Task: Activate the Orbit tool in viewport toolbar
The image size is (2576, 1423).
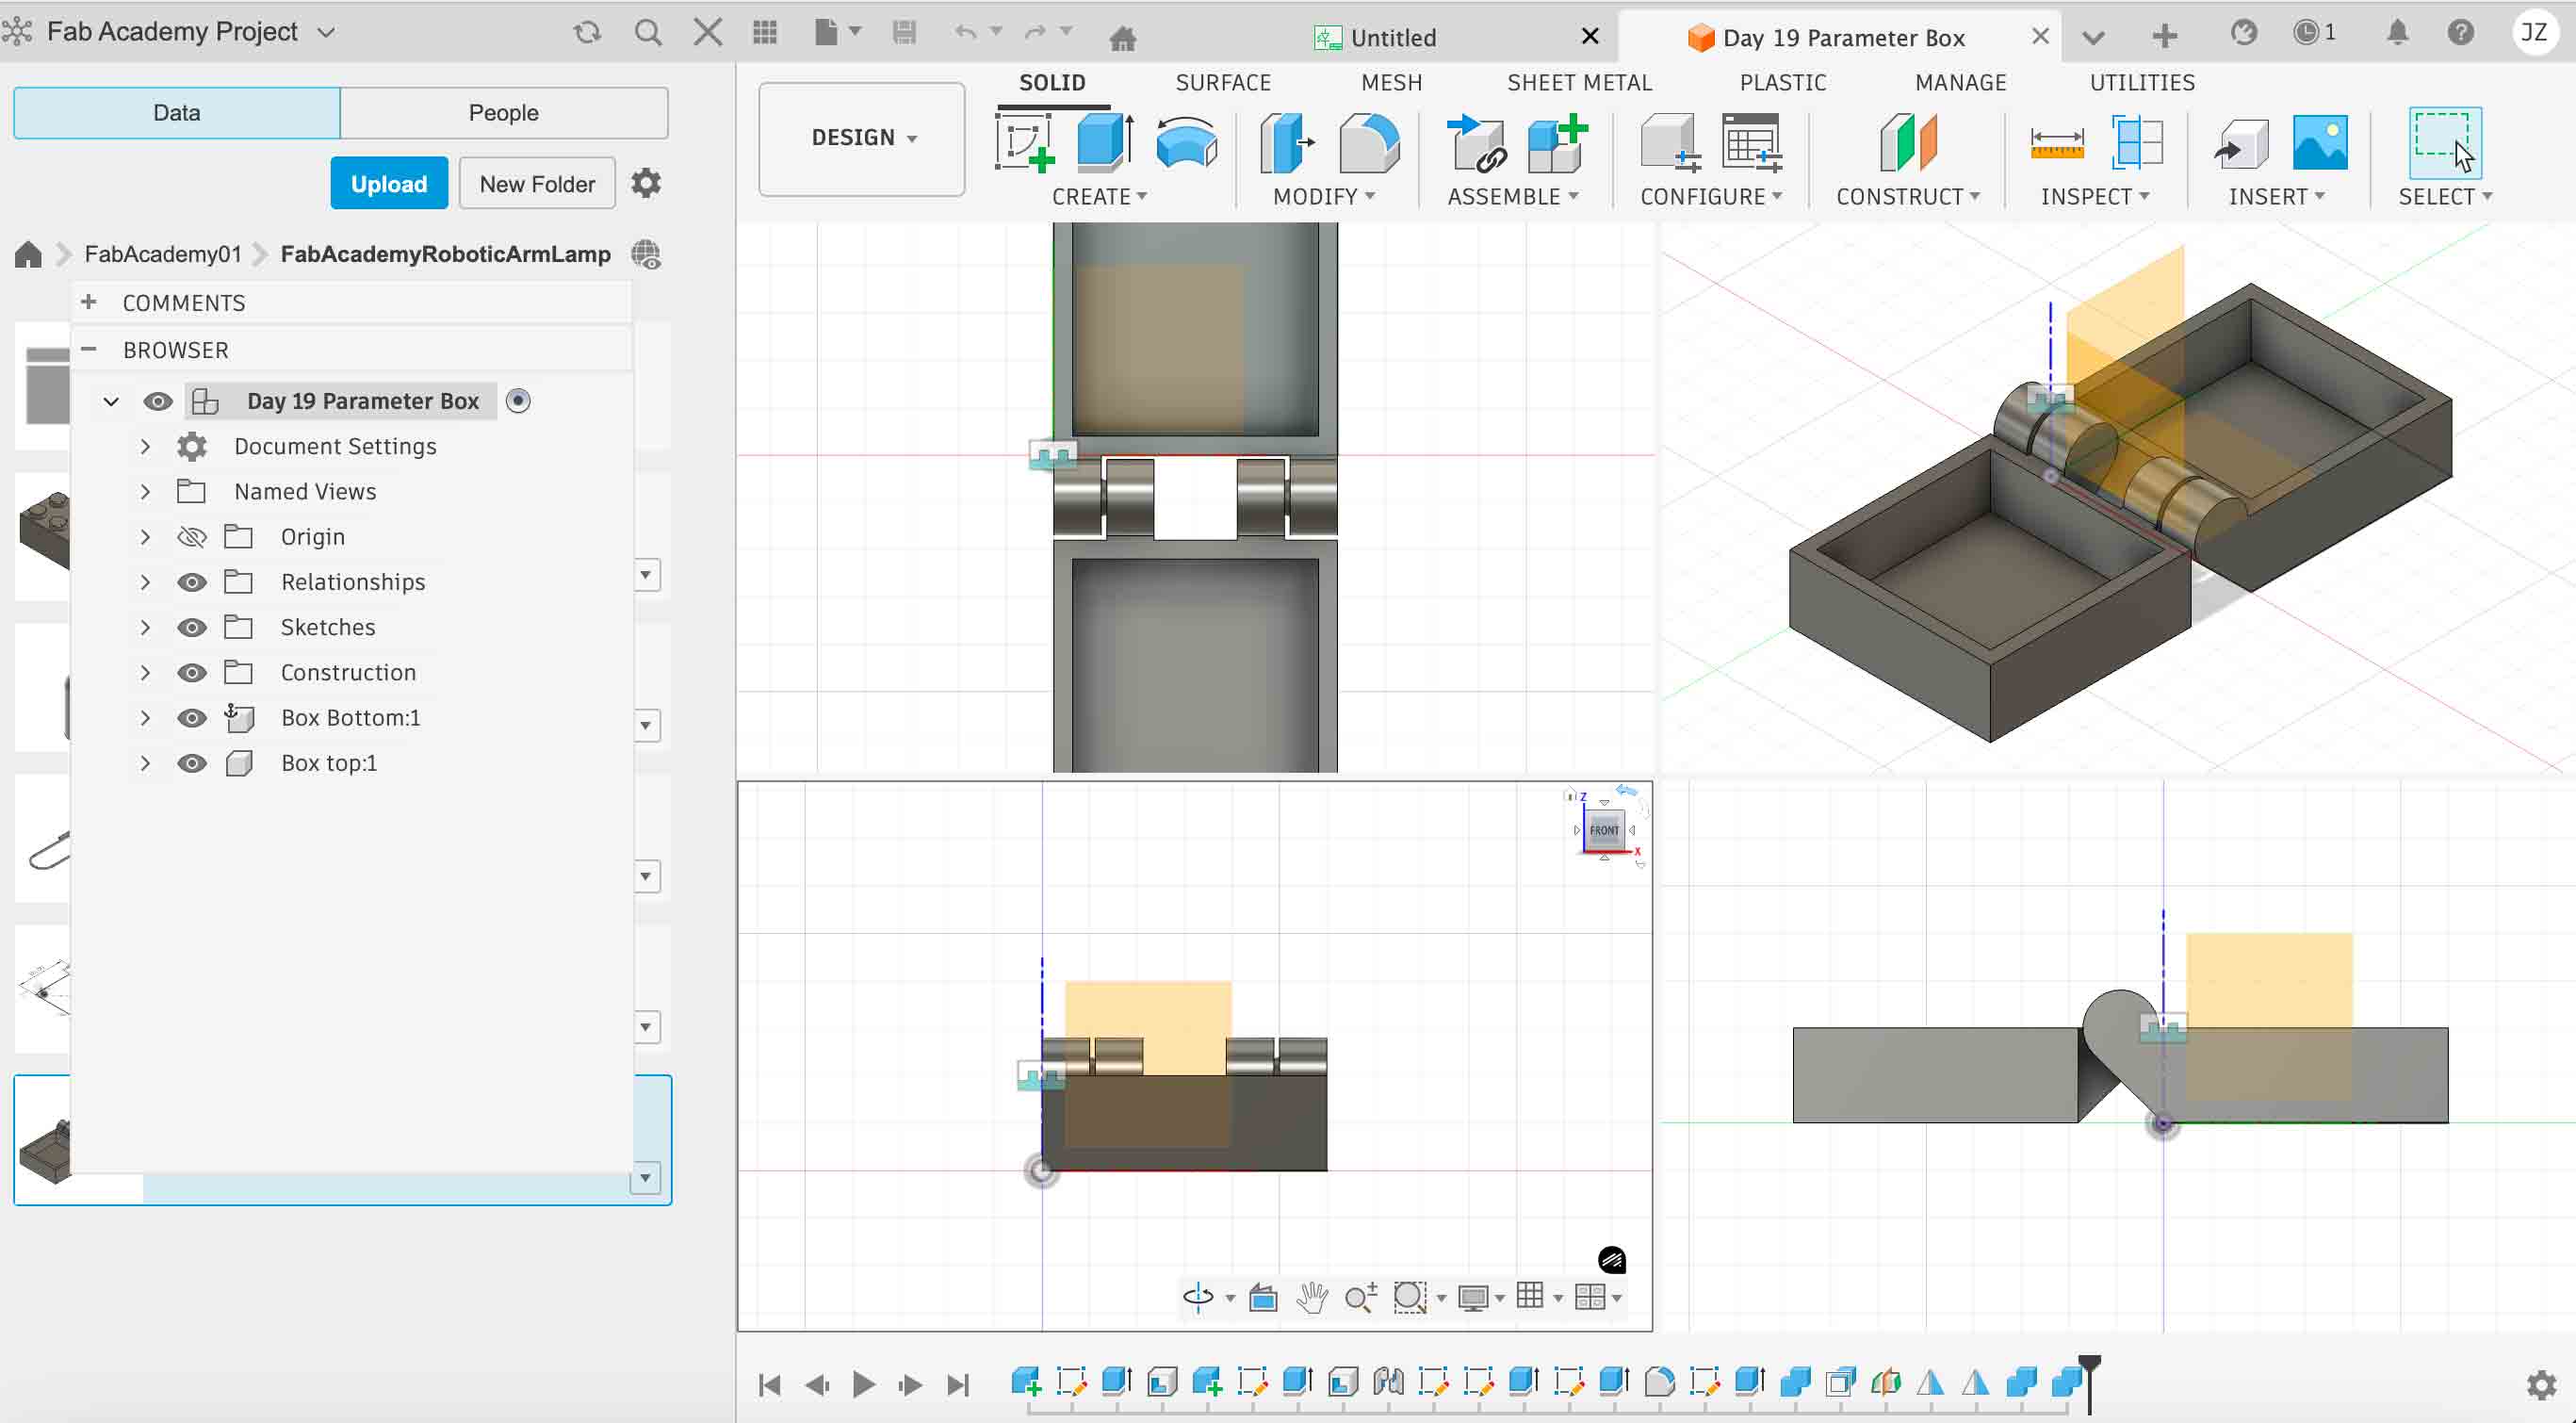Action: tap(1199, 1297)
